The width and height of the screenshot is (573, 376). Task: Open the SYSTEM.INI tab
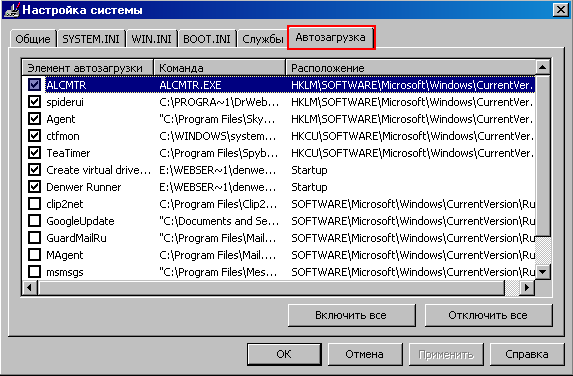91,39
